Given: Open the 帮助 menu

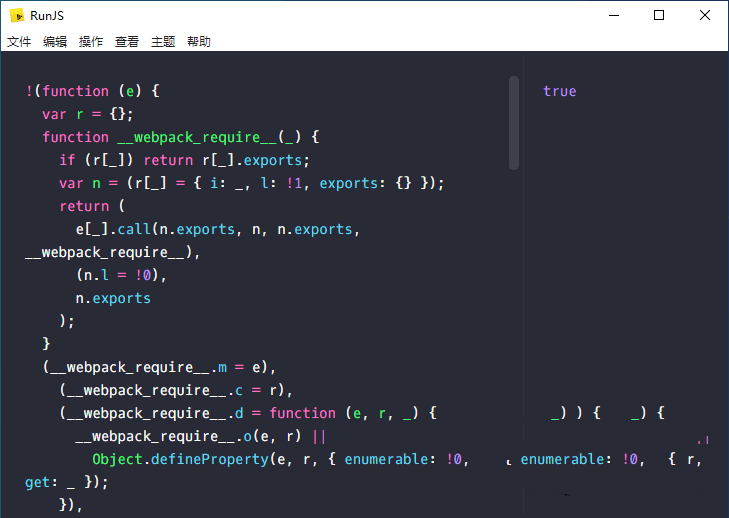Looking at the screenshot, I should 199,42.
